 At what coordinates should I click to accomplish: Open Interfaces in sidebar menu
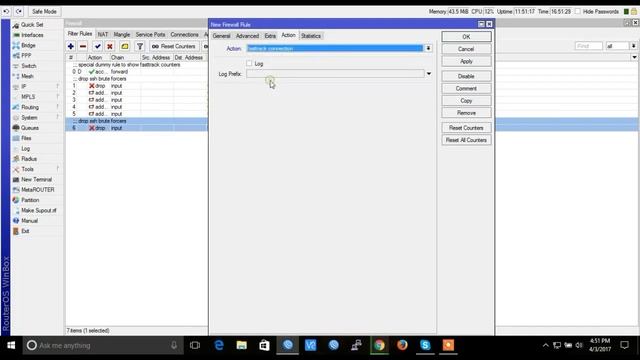[32, 35]
